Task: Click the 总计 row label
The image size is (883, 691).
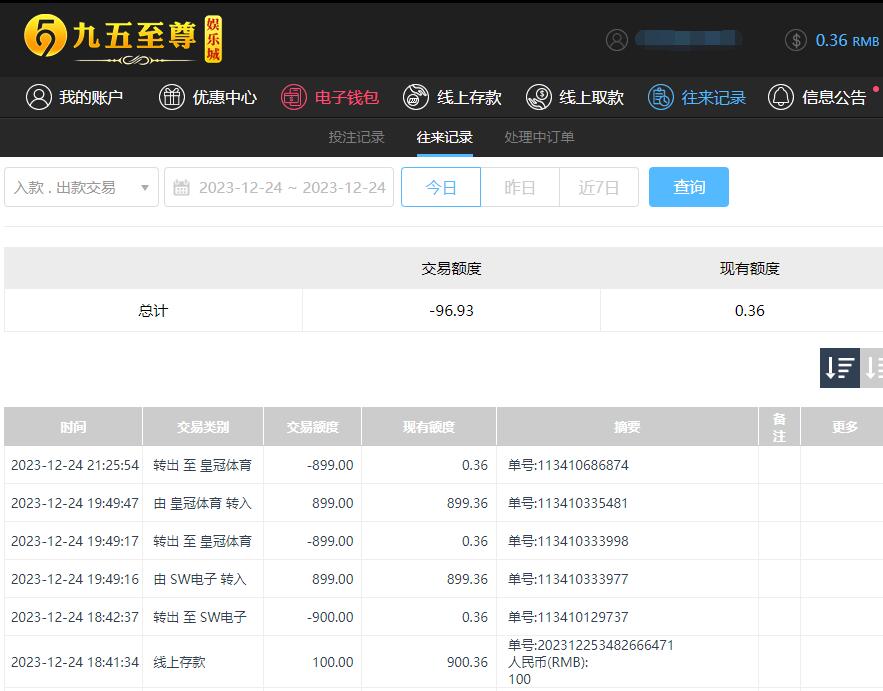Action: pyautogui.click(x=153, y=310)
